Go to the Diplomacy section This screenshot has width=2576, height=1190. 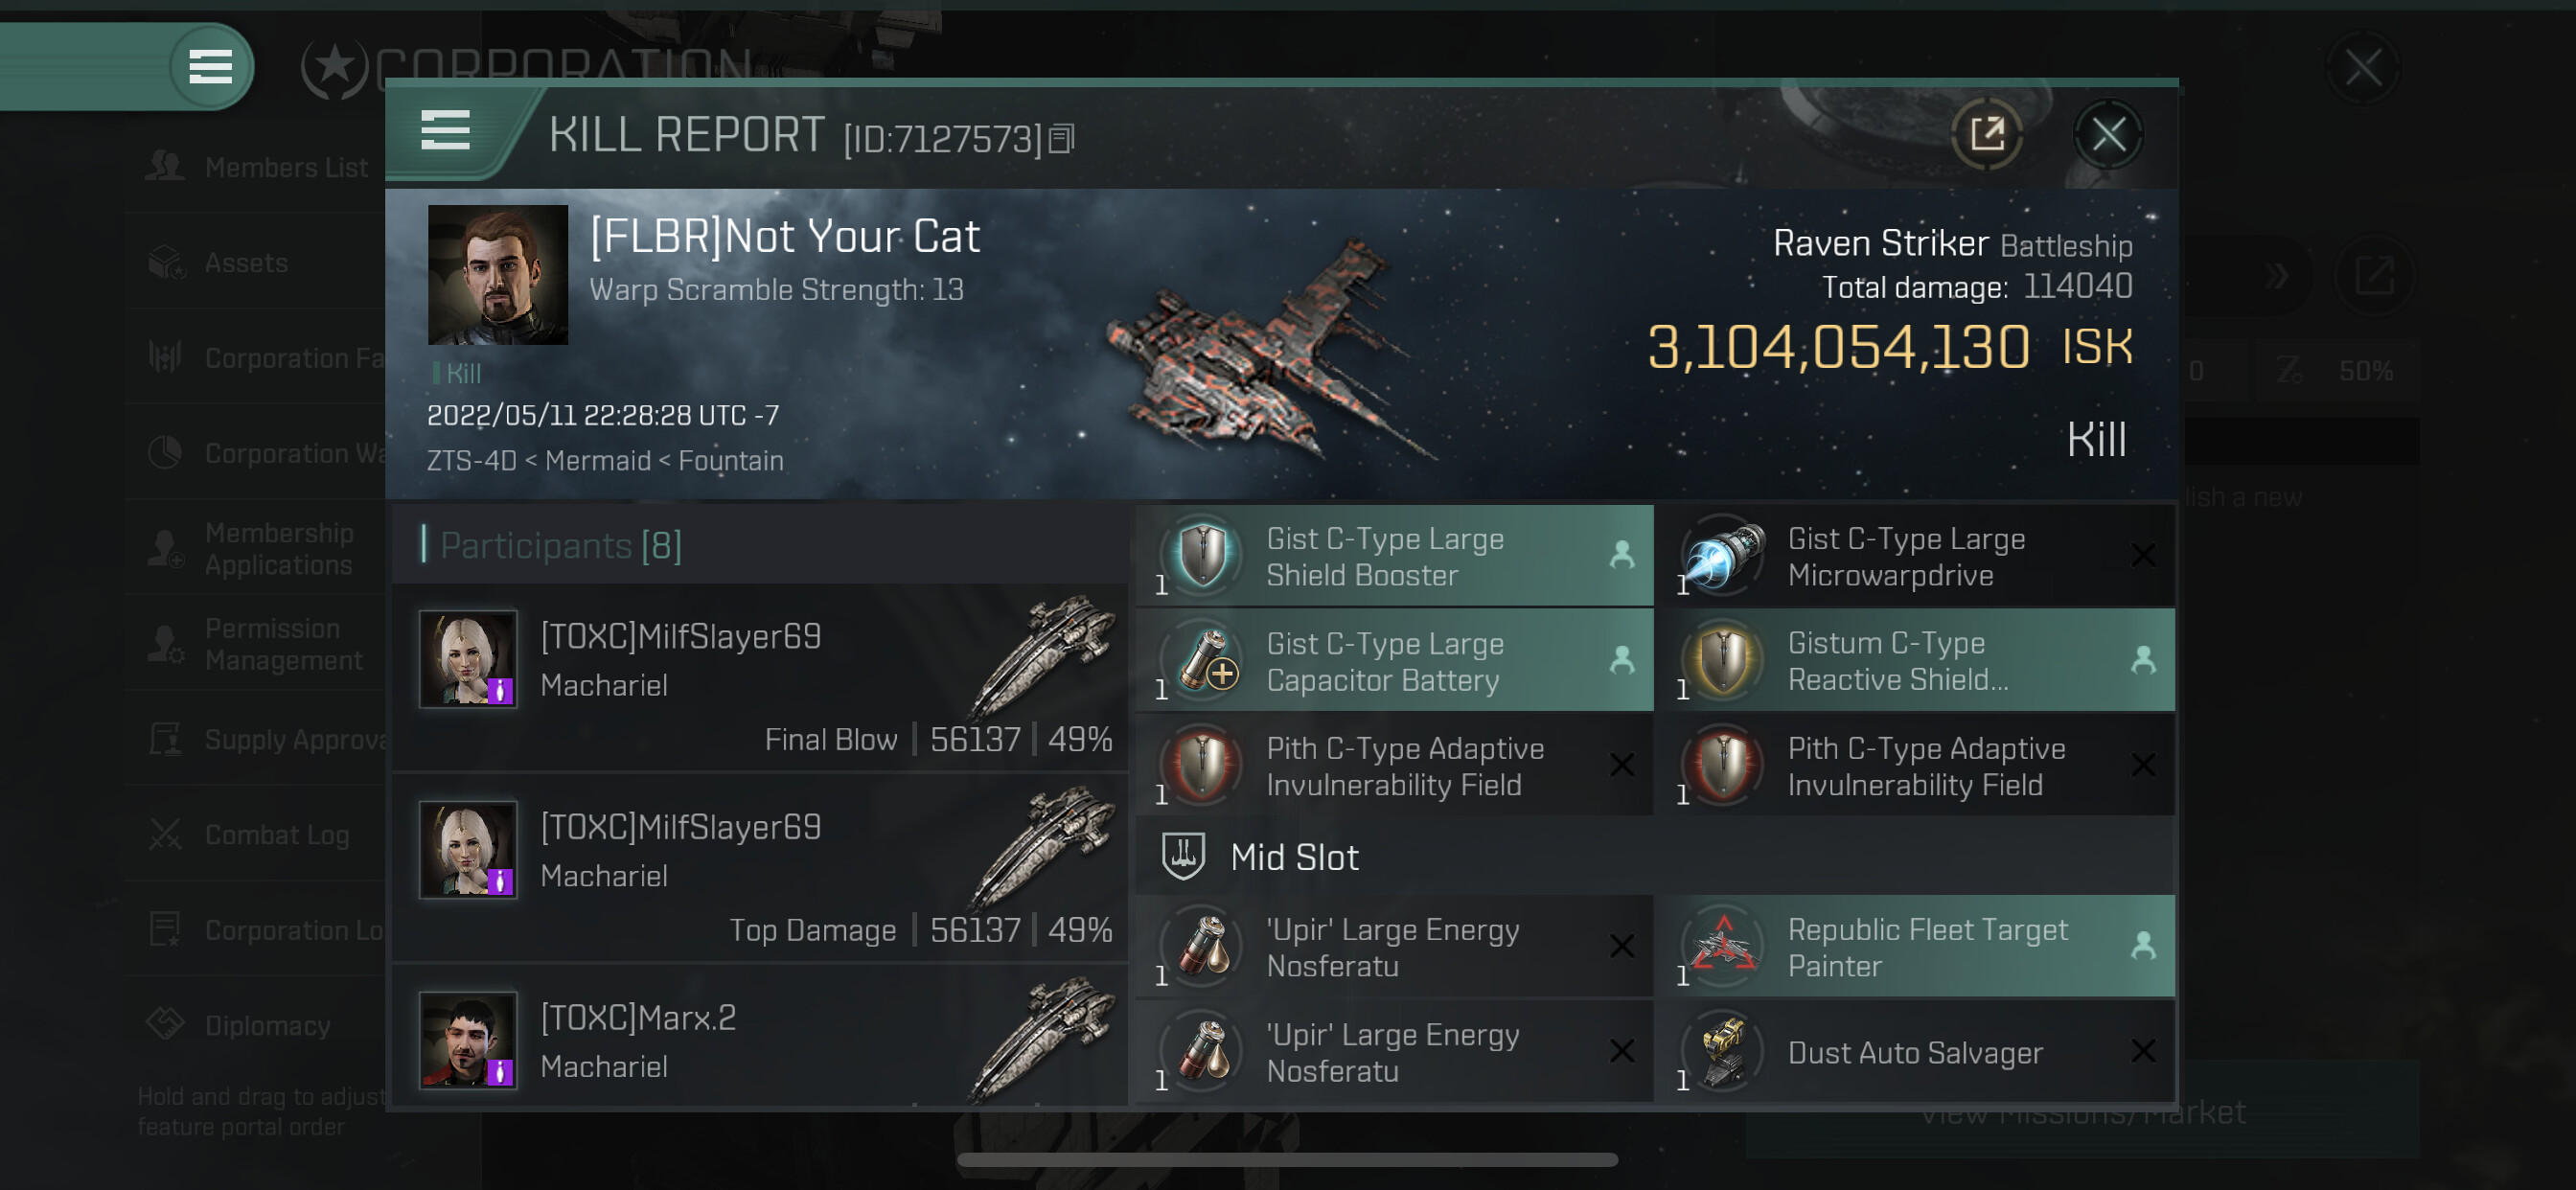(x=267, y=1025)
